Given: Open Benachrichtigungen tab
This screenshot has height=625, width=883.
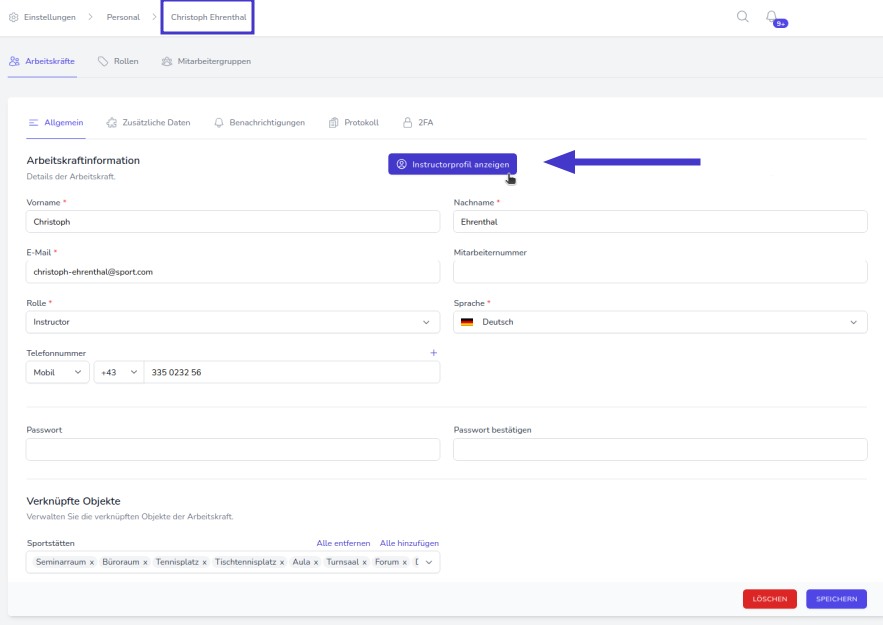Looking at the screenshot, I should [259, 123].
